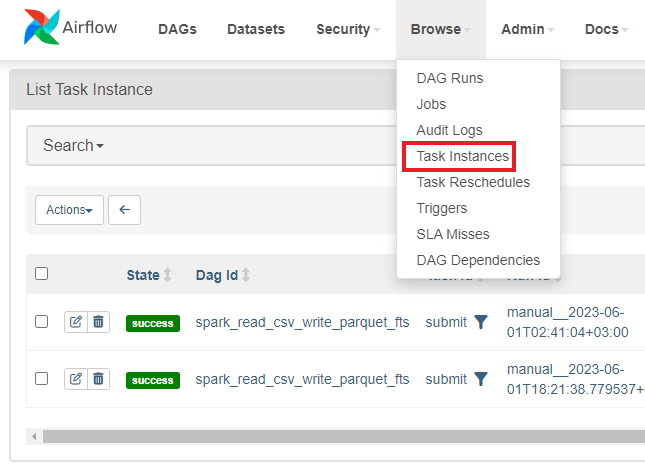Check the second task instance row checkbox

(42, 378)
